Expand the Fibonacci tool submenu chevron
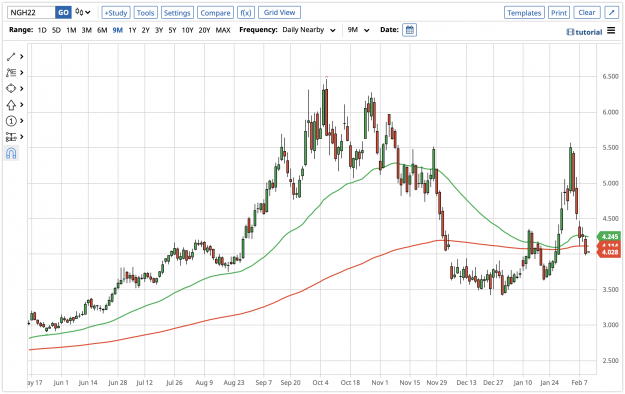Image resolution: width=625 pixels, height=394 pixels. pos(22,73)
